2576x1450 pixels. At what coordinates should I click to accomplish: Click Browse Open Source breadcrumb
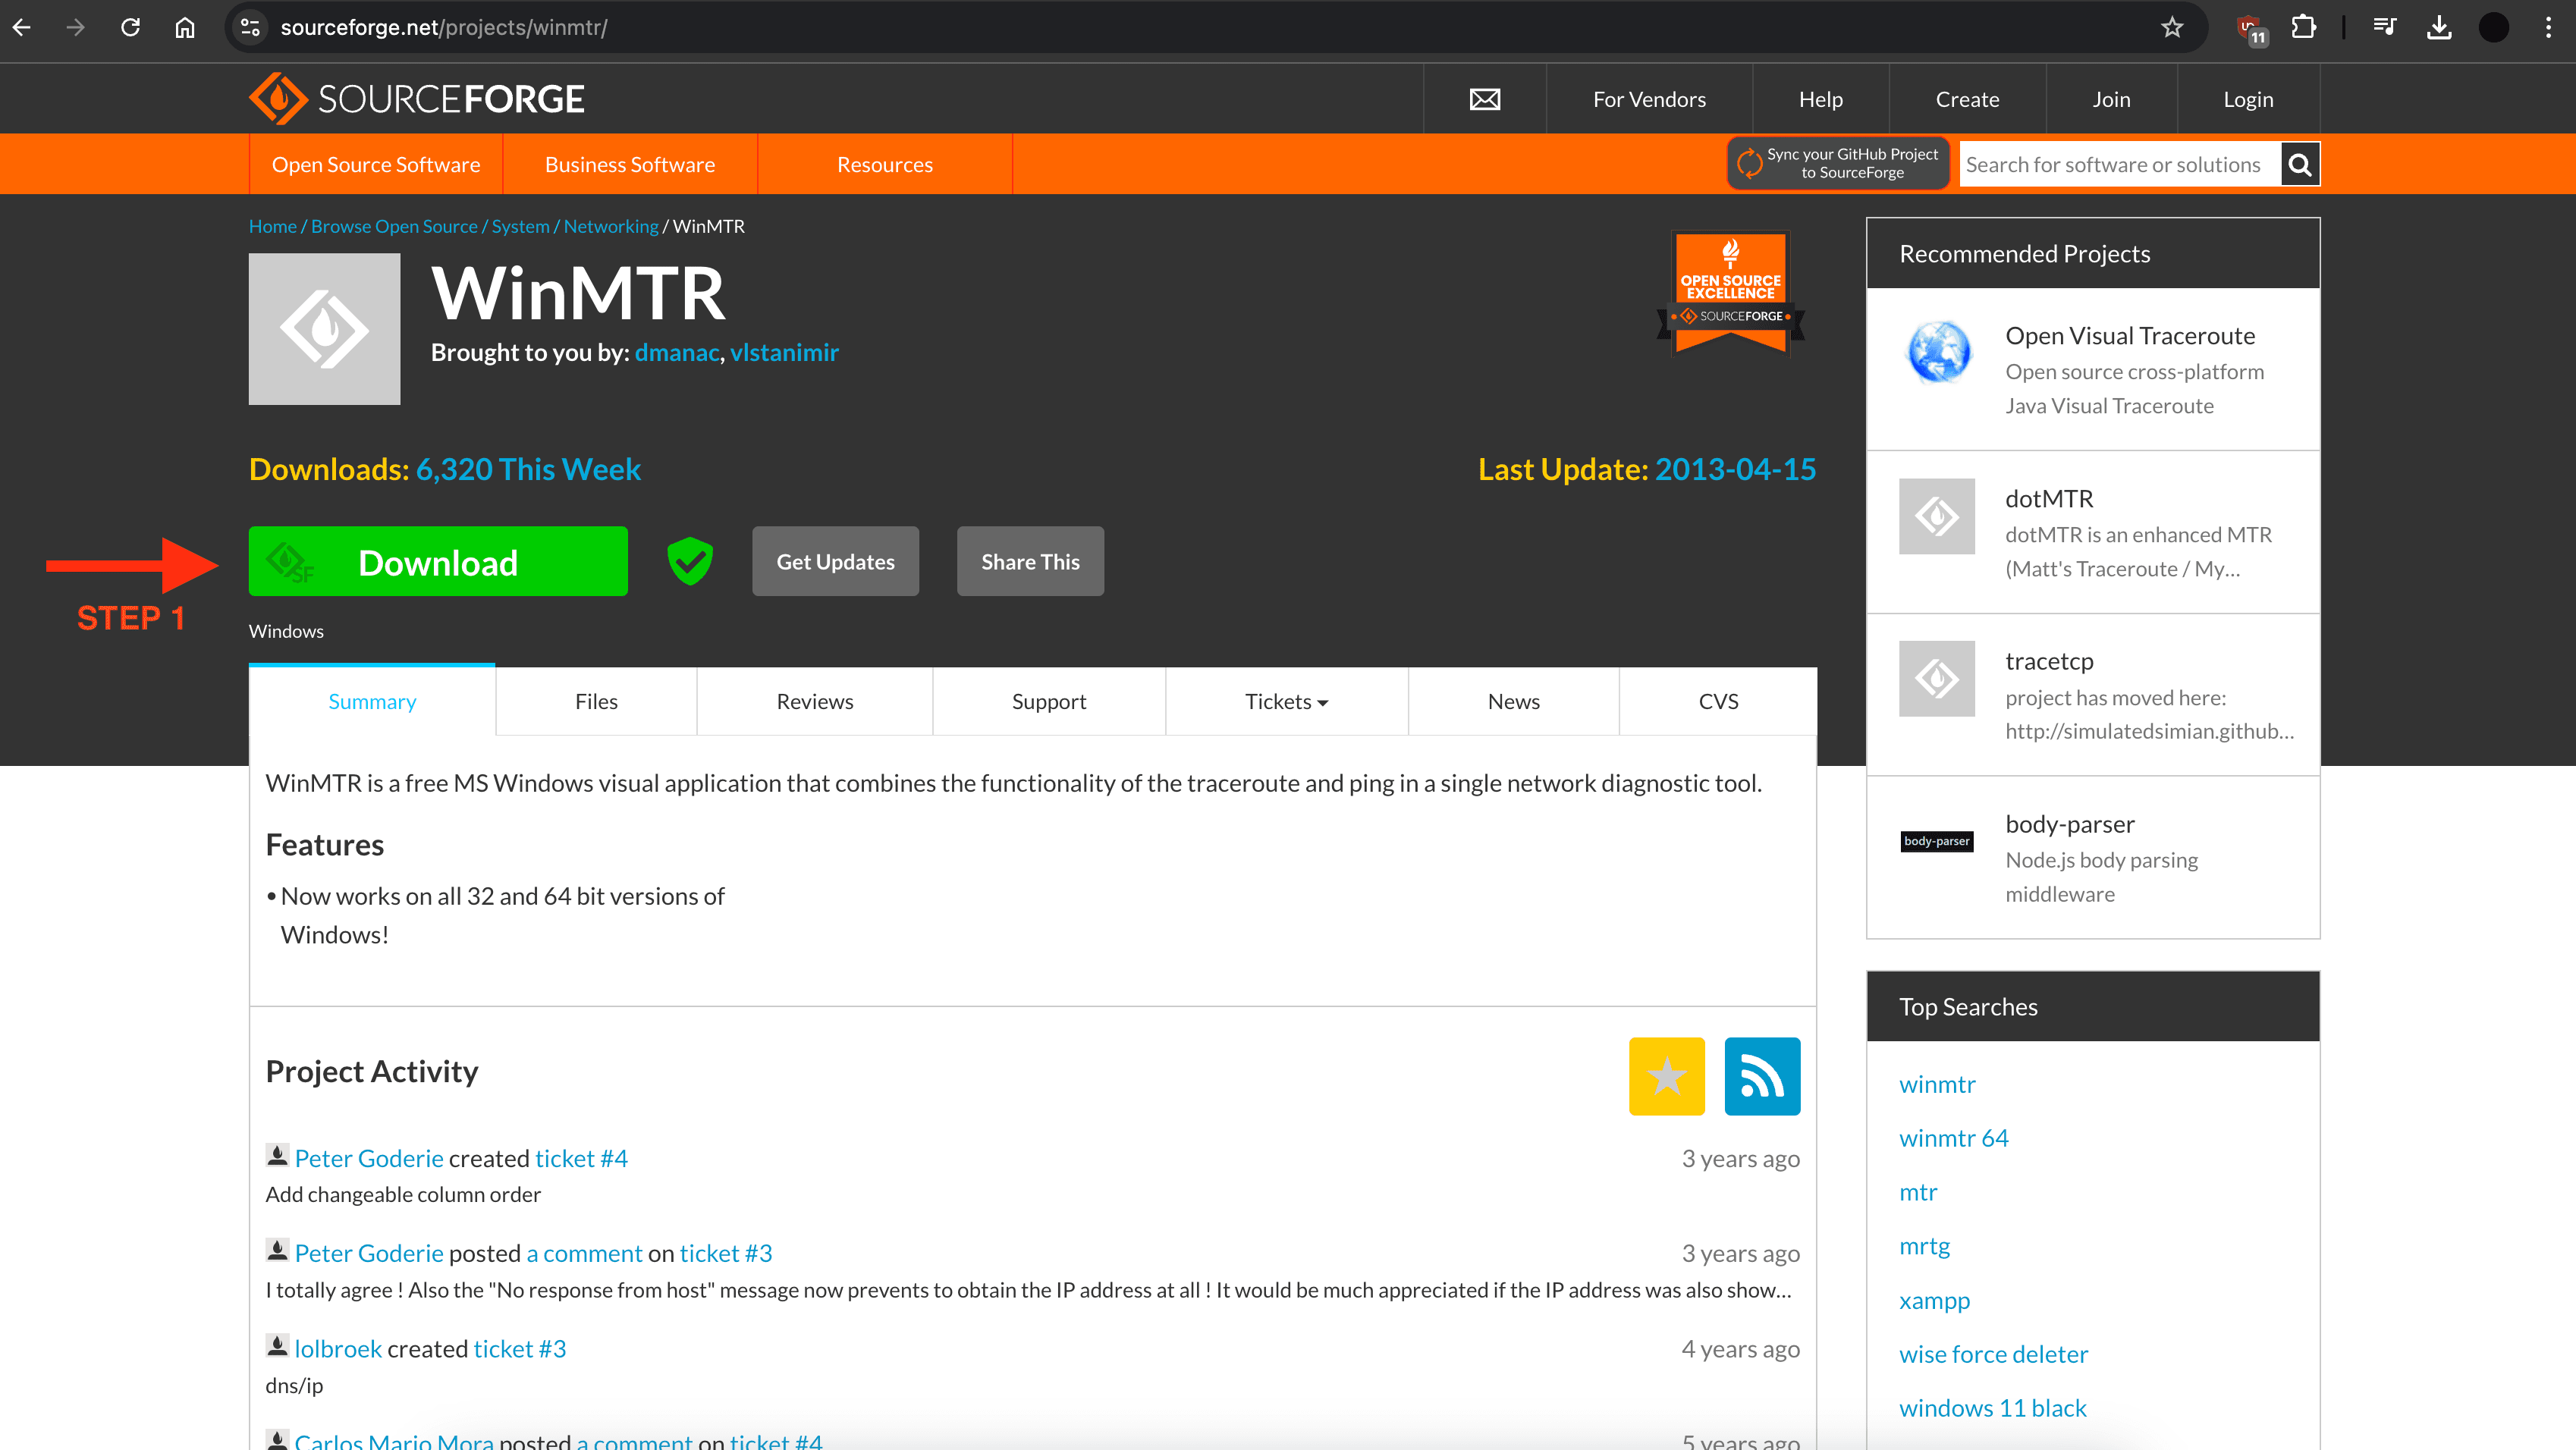394,226
